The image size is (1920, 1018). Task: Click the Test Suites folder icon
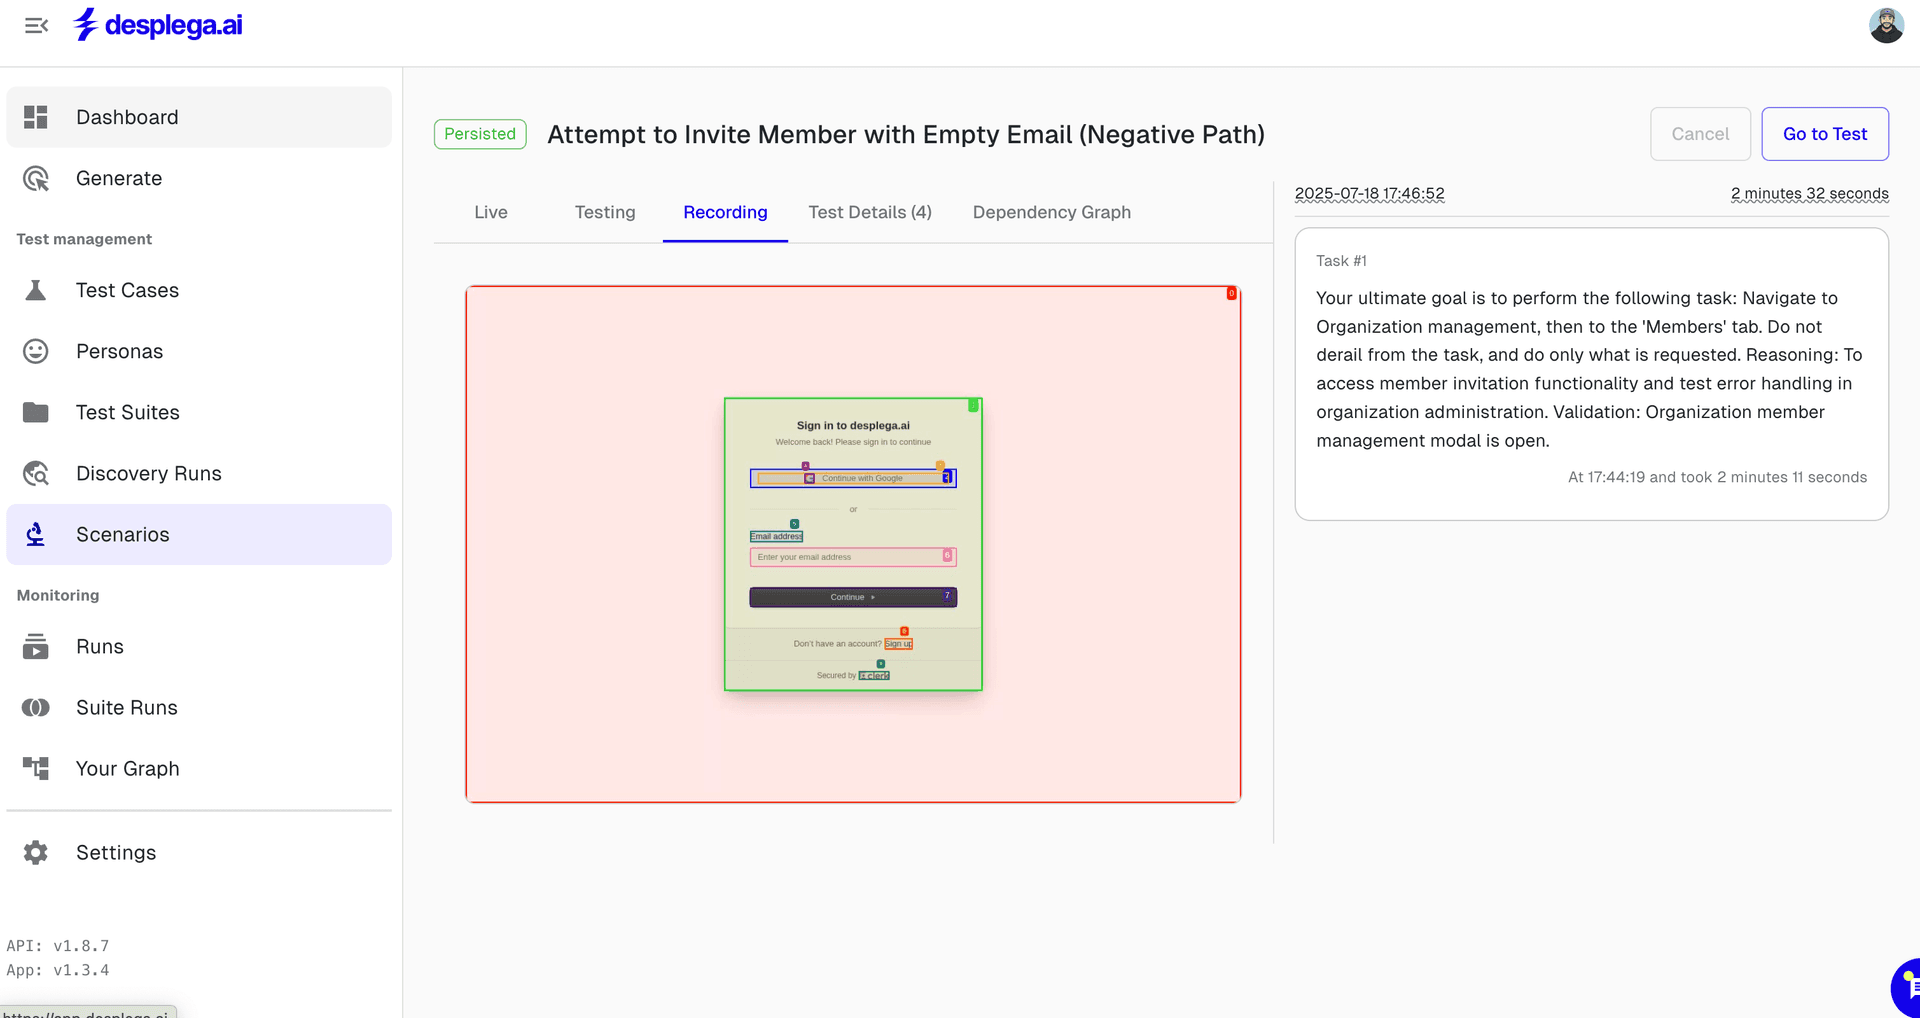tap(36, 413)
